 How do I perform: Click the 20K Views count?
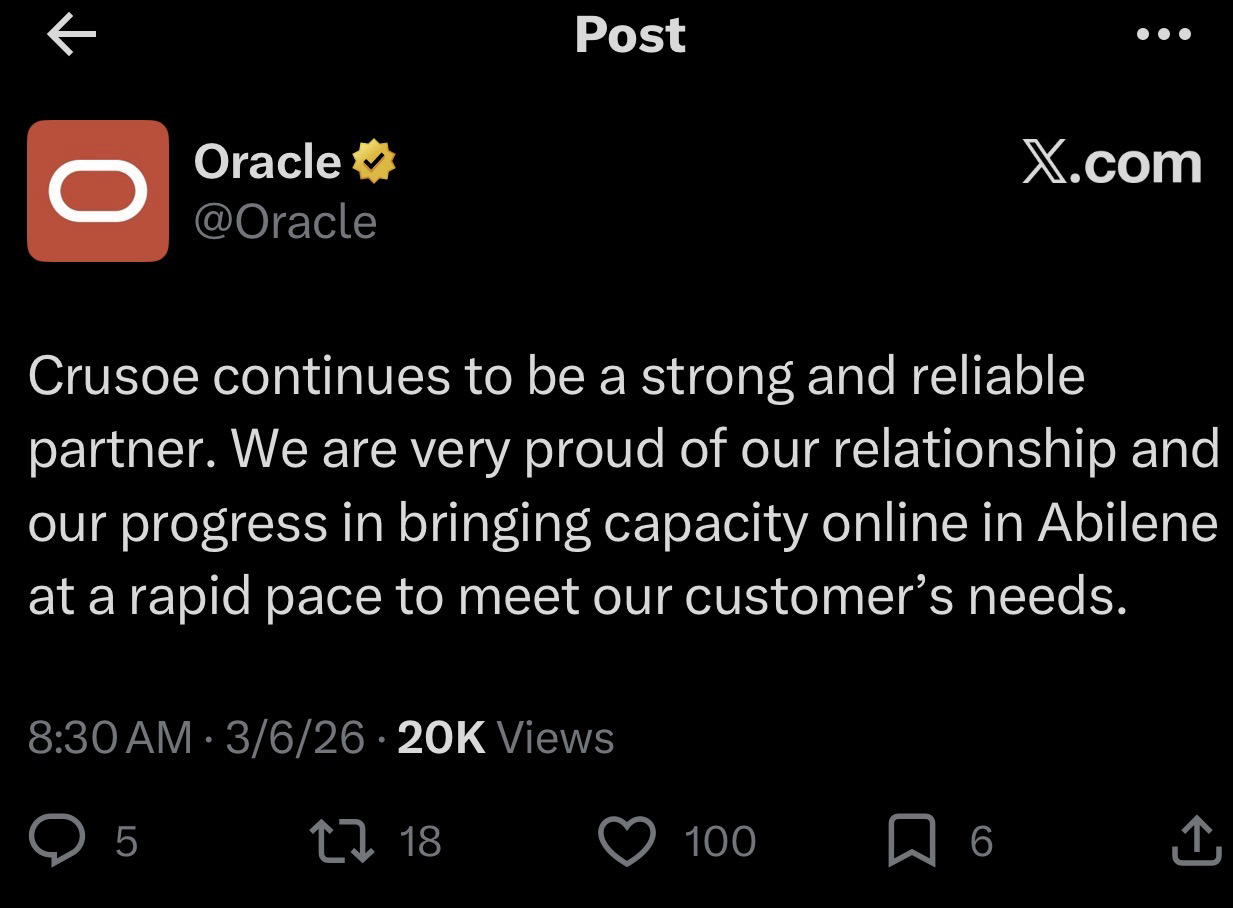point(505,738)
